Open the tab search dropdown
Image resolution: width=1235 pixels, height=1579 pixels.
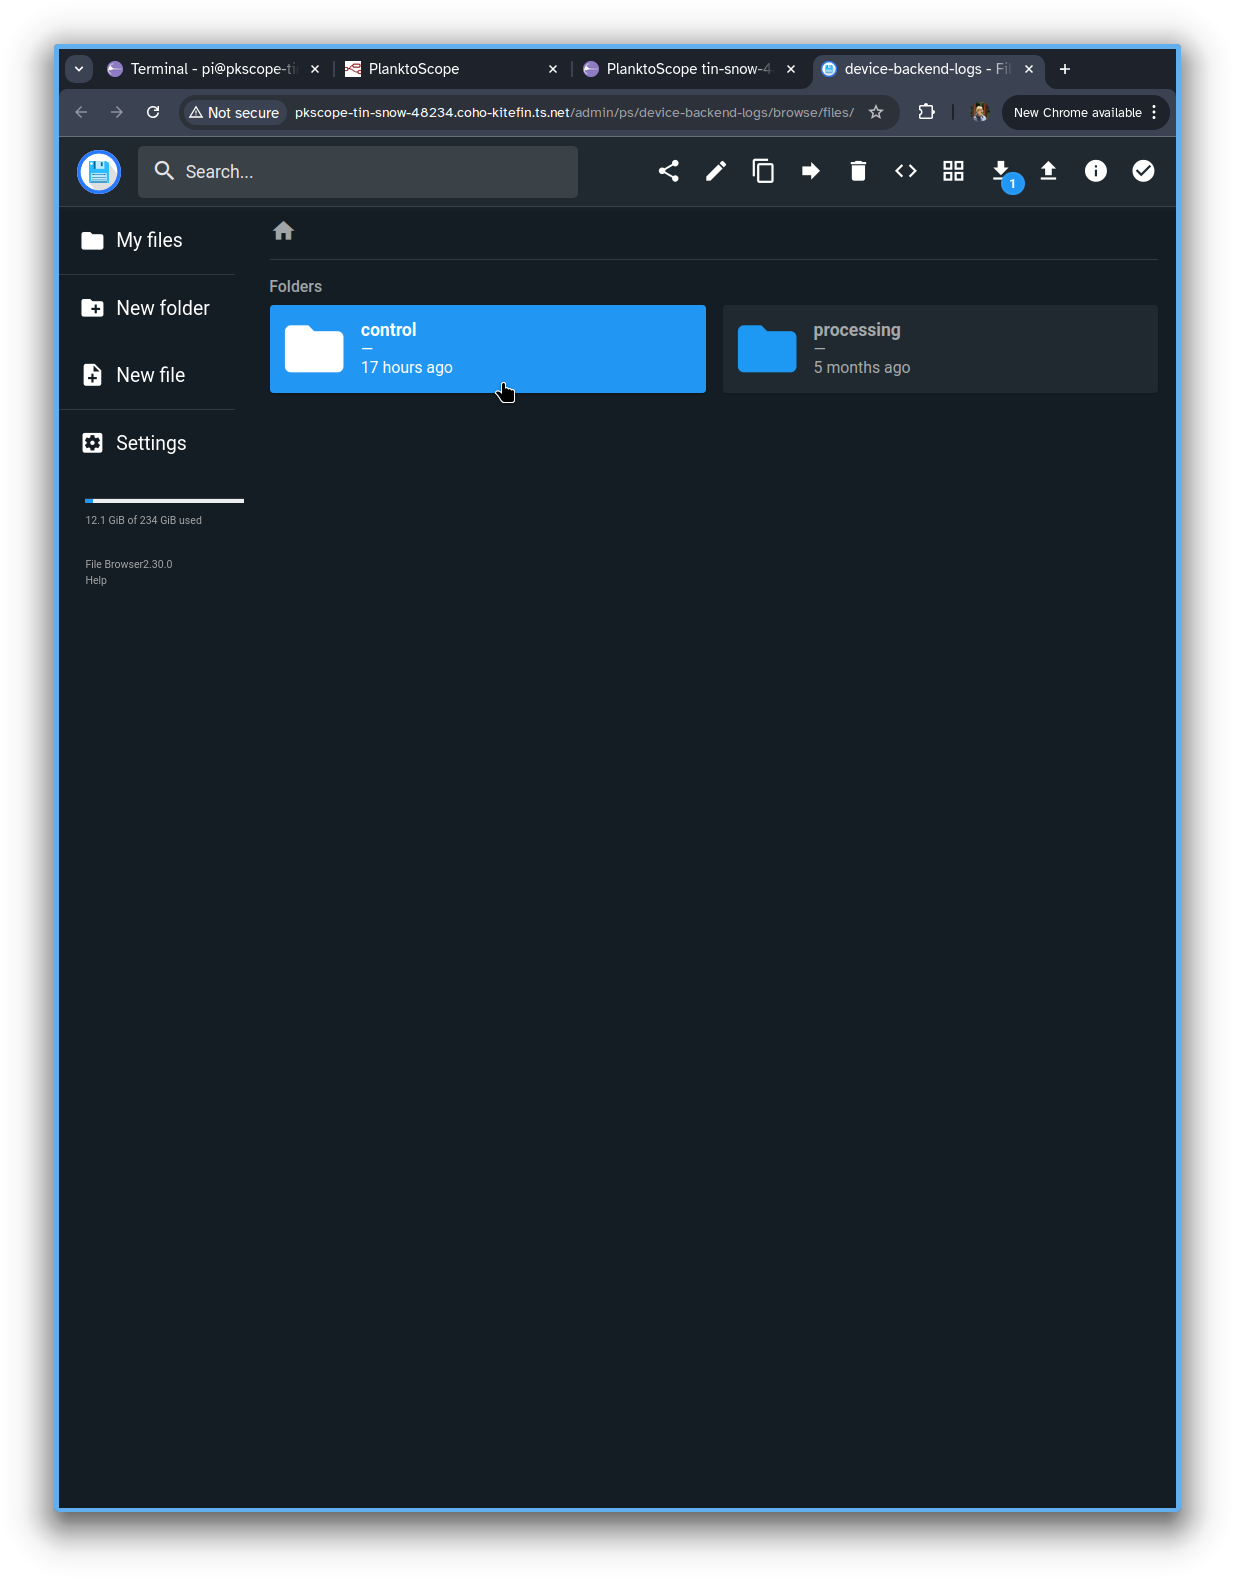[x=79, y=69]
